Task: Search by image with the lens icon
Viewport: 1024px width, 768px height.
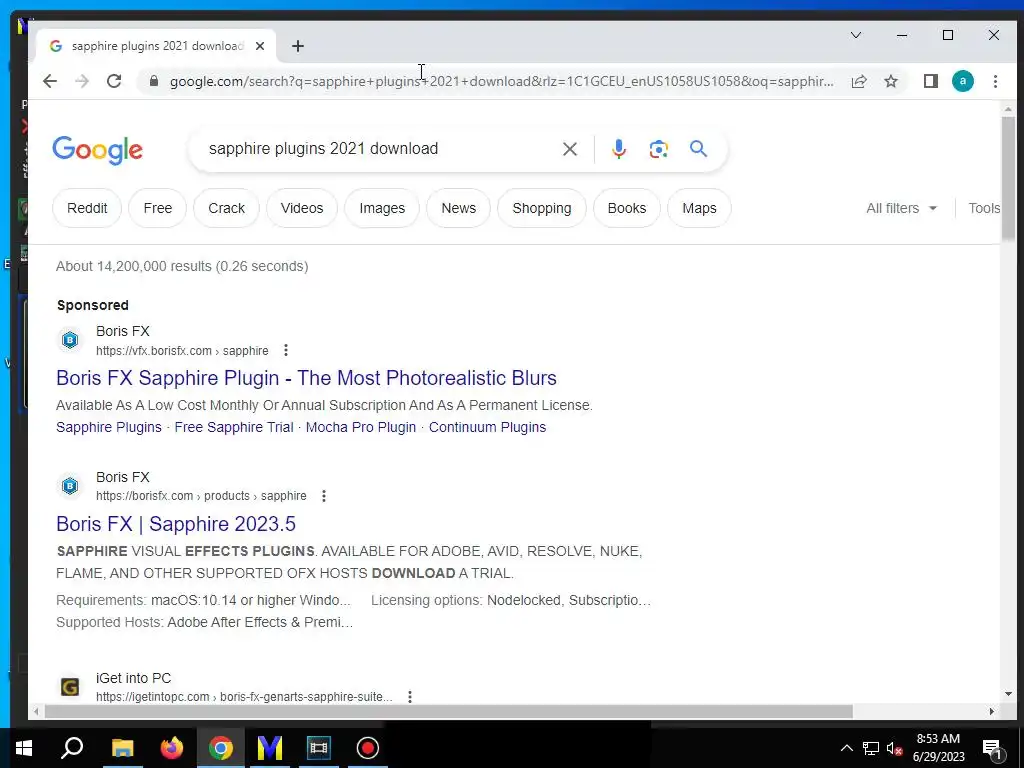Action: pyautogui.click(x=658, y=149)
